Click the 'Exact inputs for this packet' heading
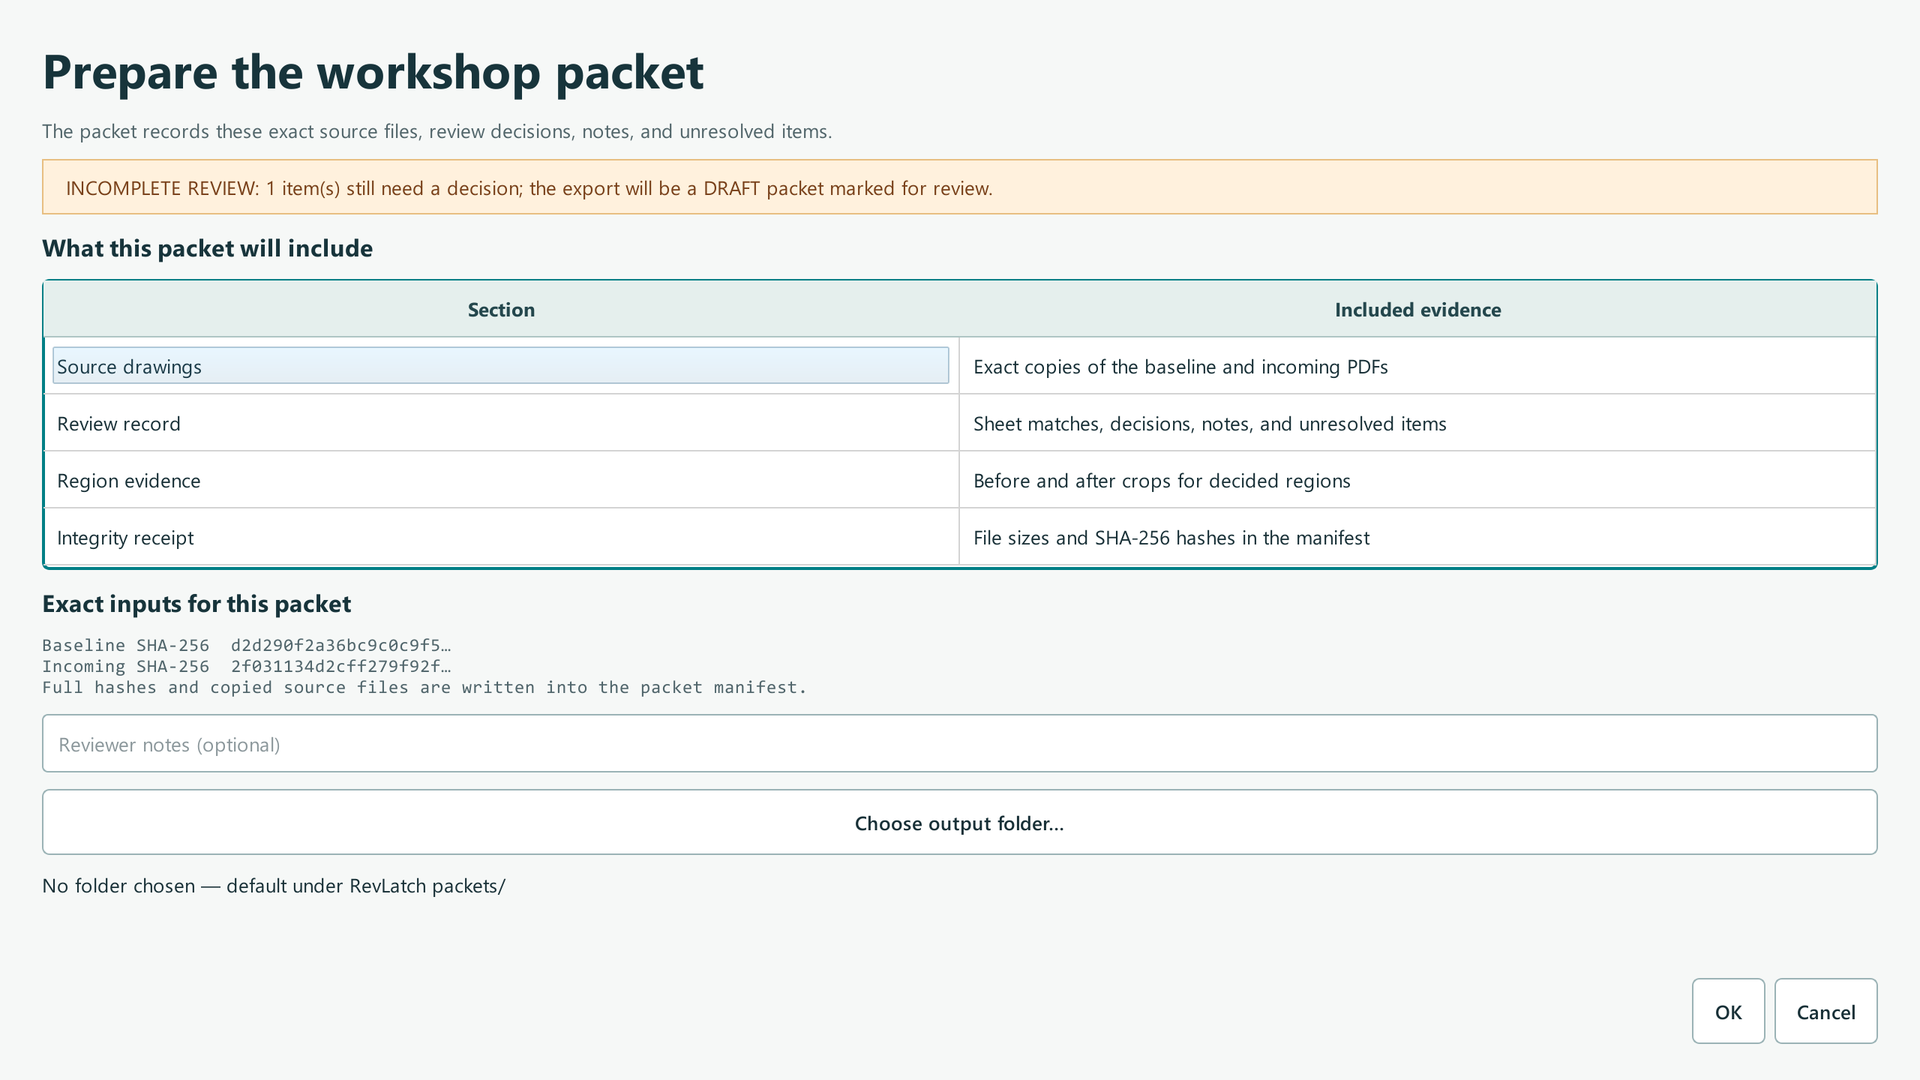This screenshot has height=1080, width=1920. 196,604
